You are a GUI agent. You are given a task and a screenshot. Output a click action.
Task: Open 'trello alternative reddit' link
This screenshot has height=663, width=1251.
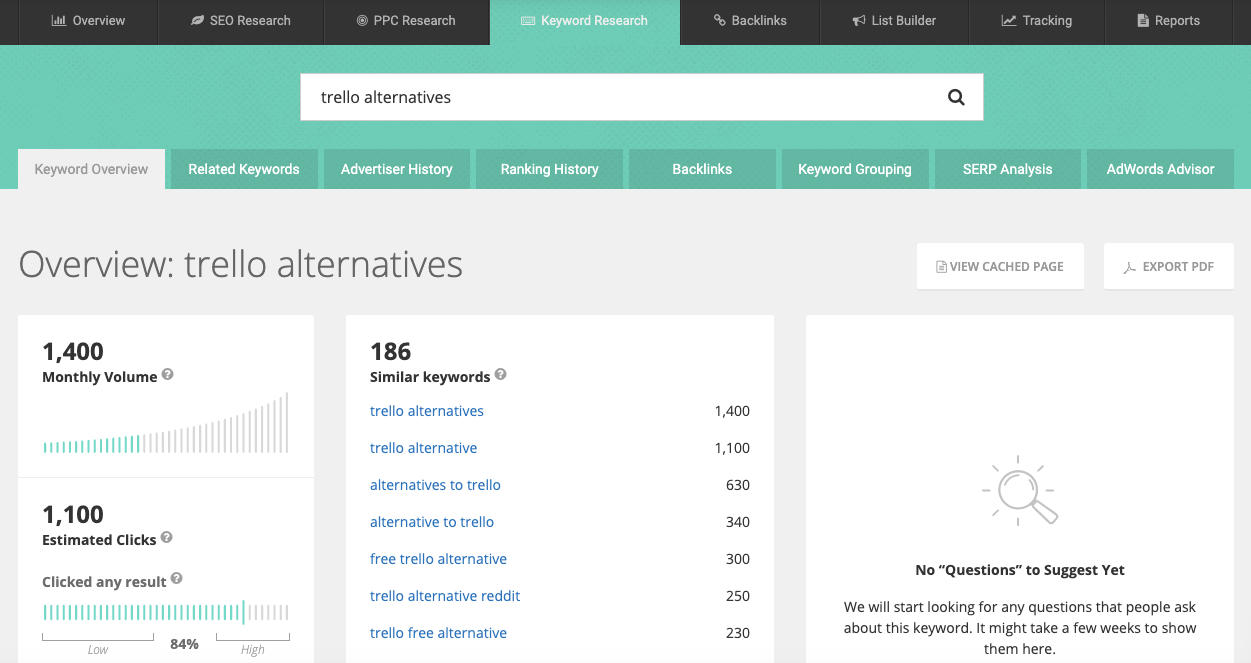(445, 596)
